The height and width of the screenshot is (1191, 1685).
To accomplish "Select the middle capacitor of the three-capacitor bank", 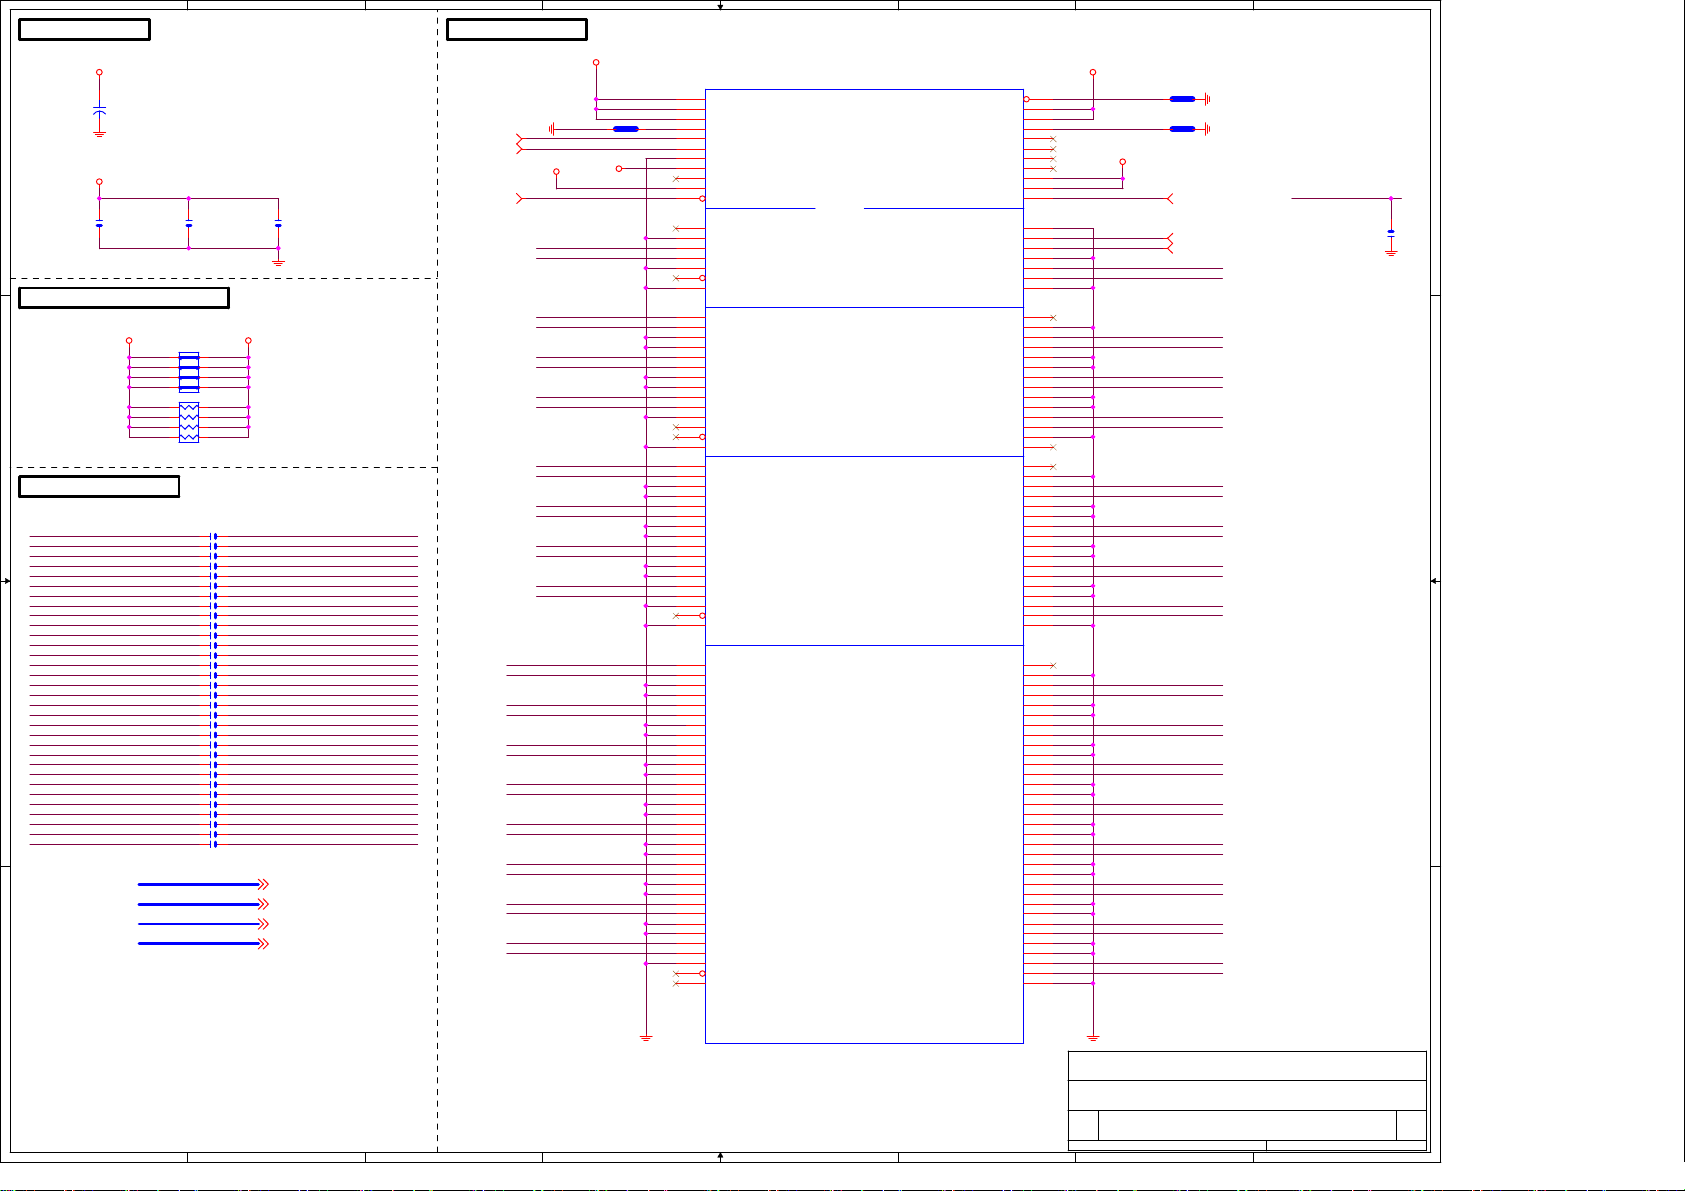I will click(189, 224).
